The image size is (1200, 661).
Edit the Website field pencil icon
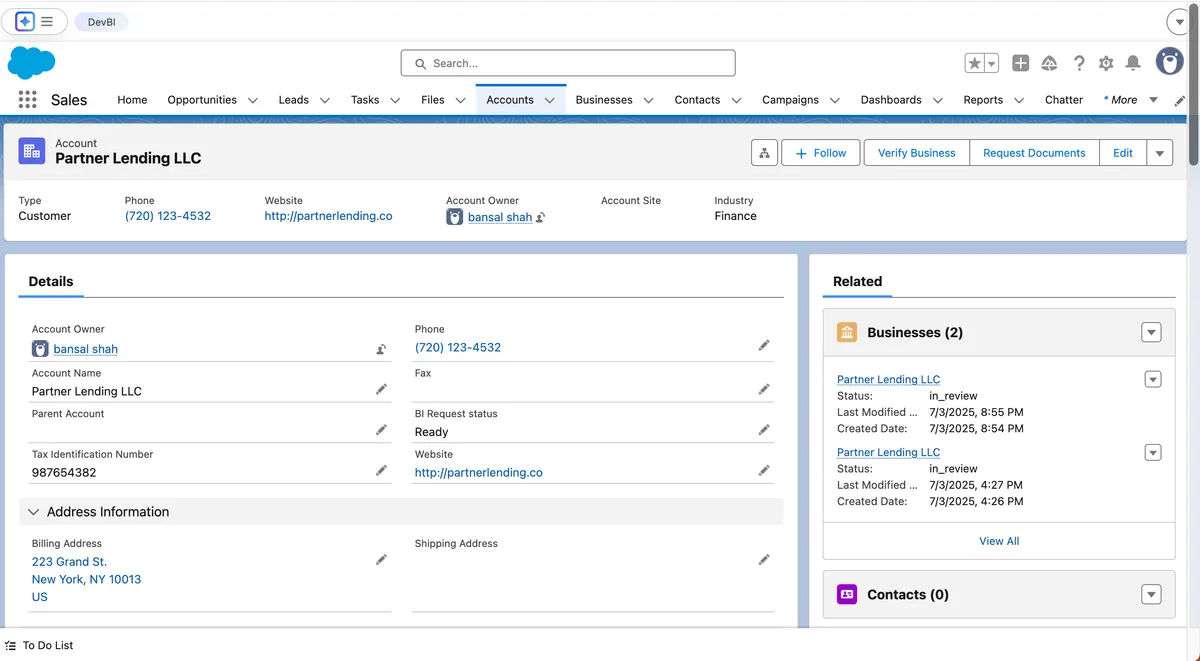tap(764, 470)
